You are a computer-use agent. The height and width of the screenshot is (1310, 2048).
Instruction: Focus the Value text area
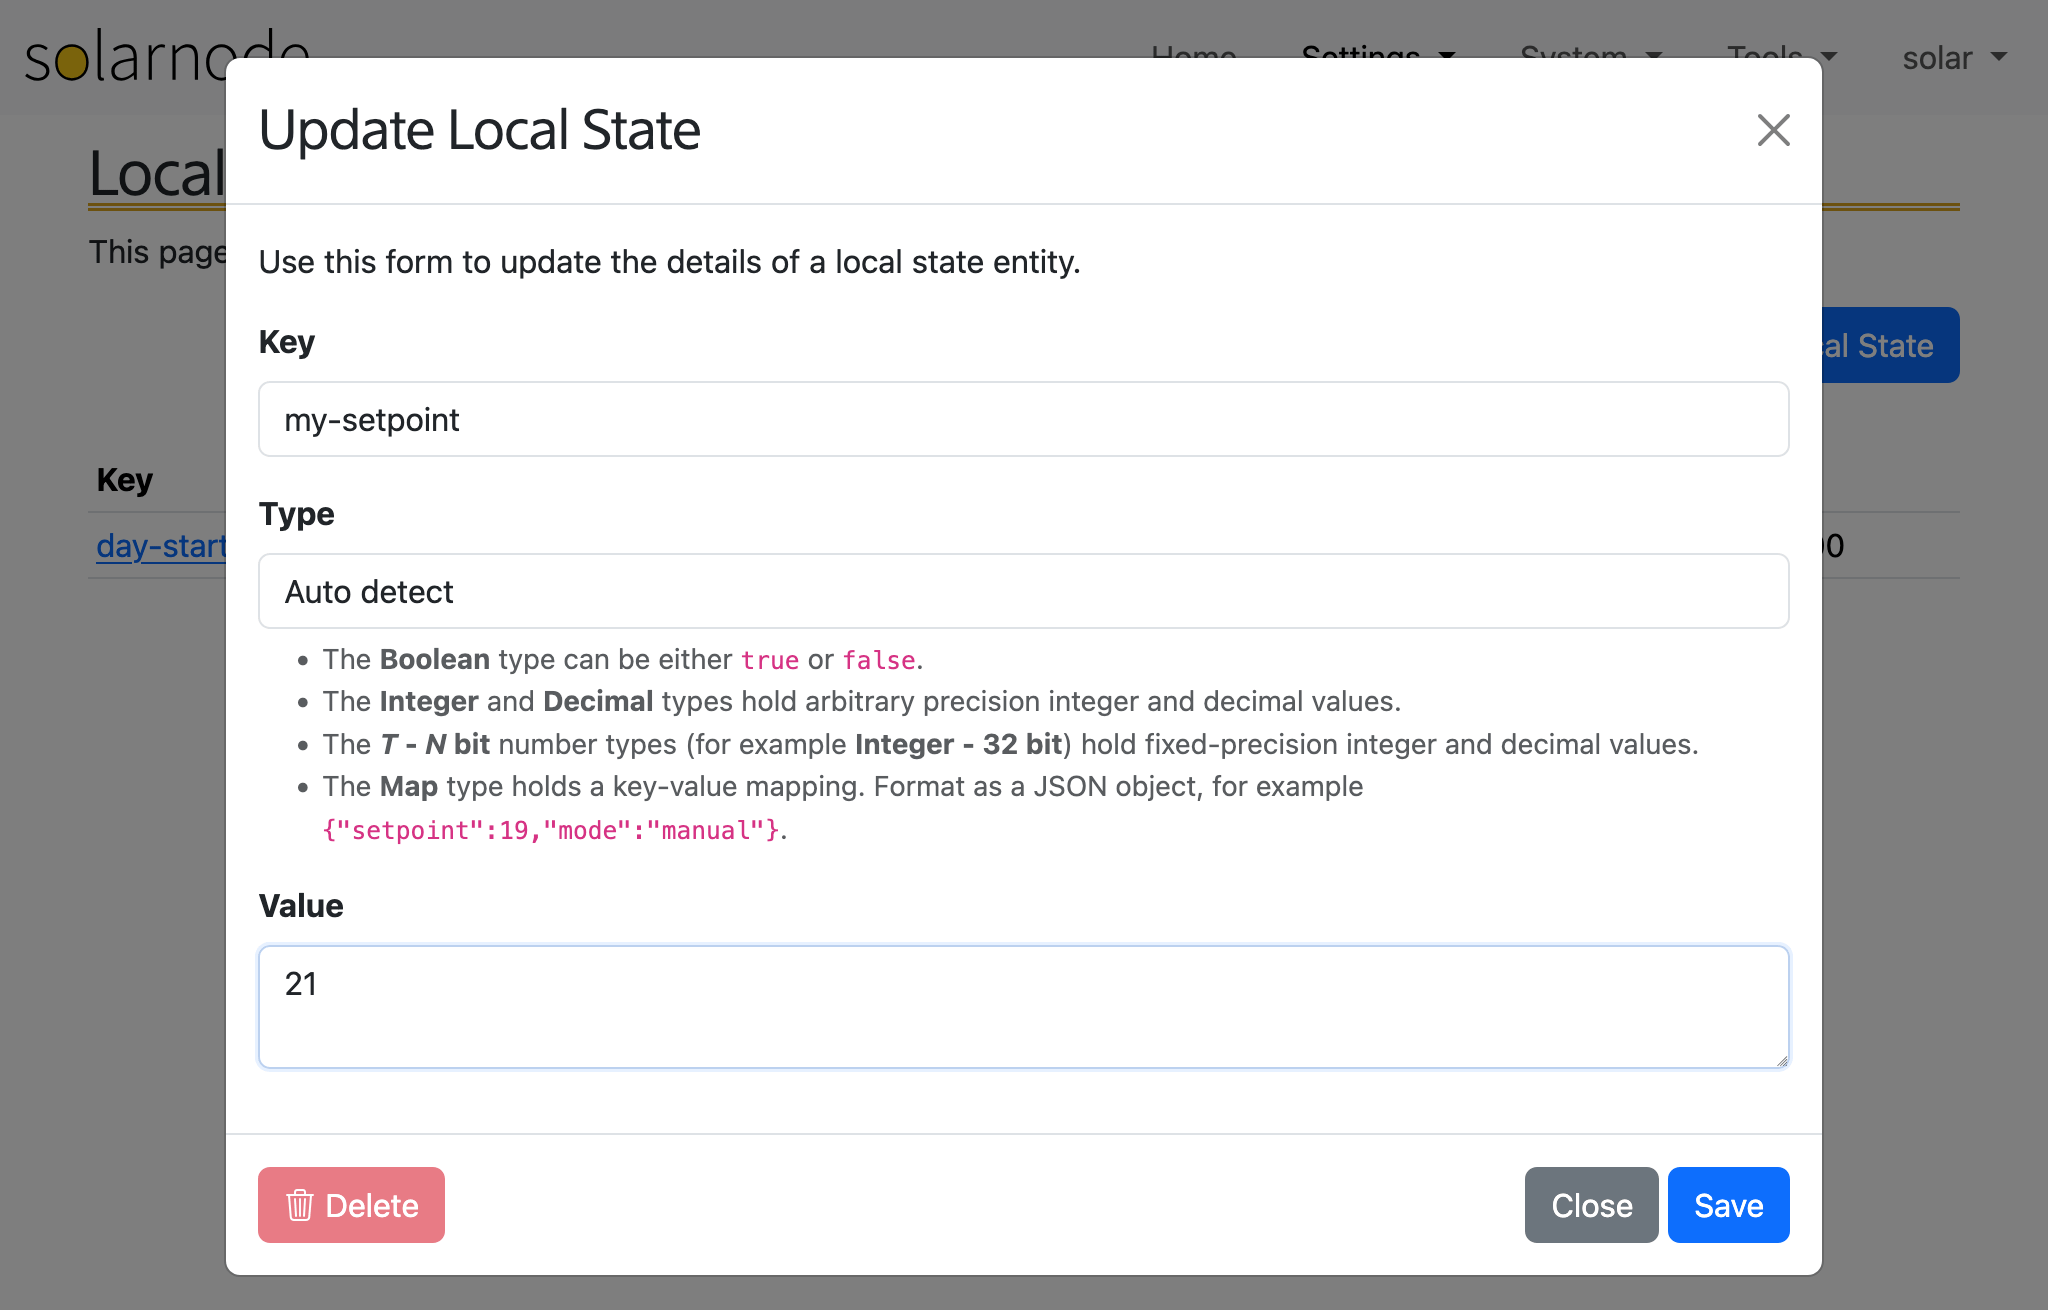coord(1023,1007)
